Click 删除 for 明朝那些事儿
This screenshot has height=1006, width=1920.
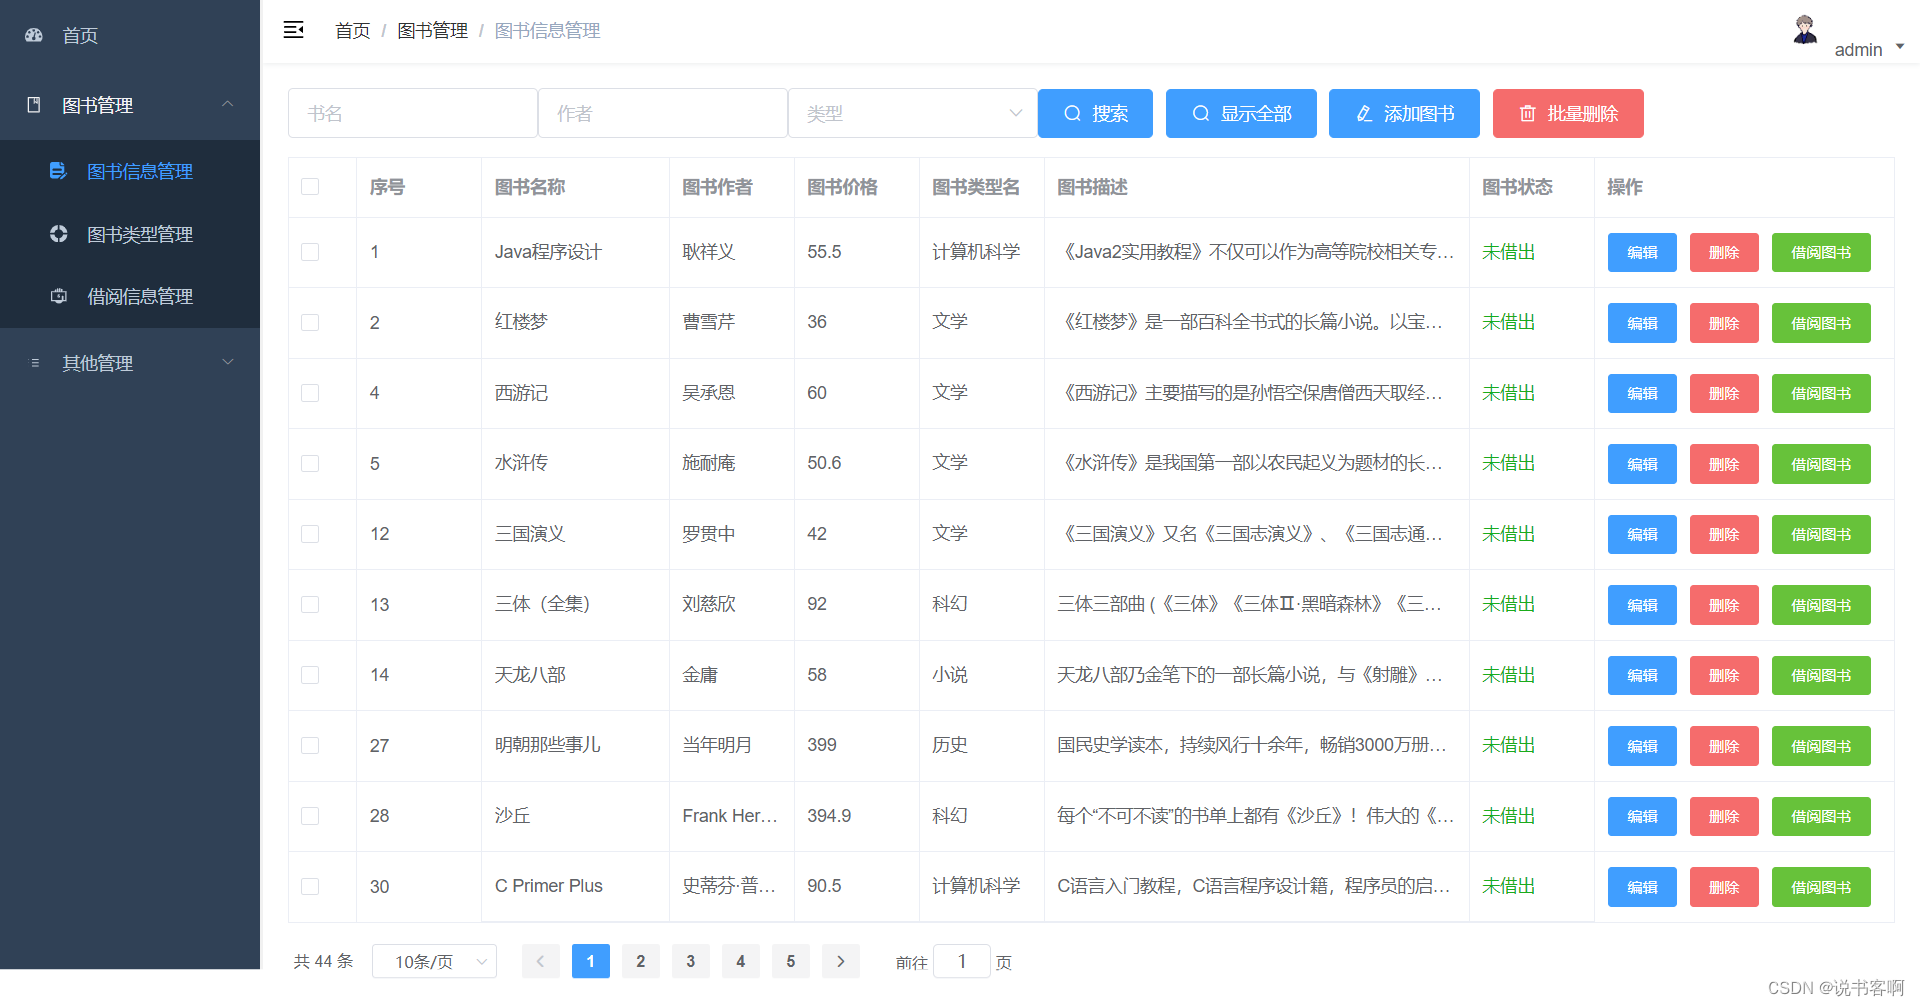tap(1724, 746)
